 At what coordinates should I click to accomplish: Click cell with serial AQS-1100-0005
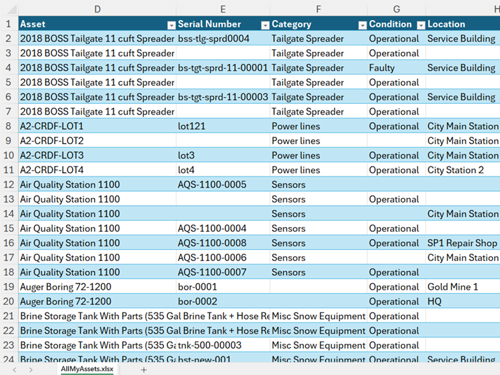point(223,184)
